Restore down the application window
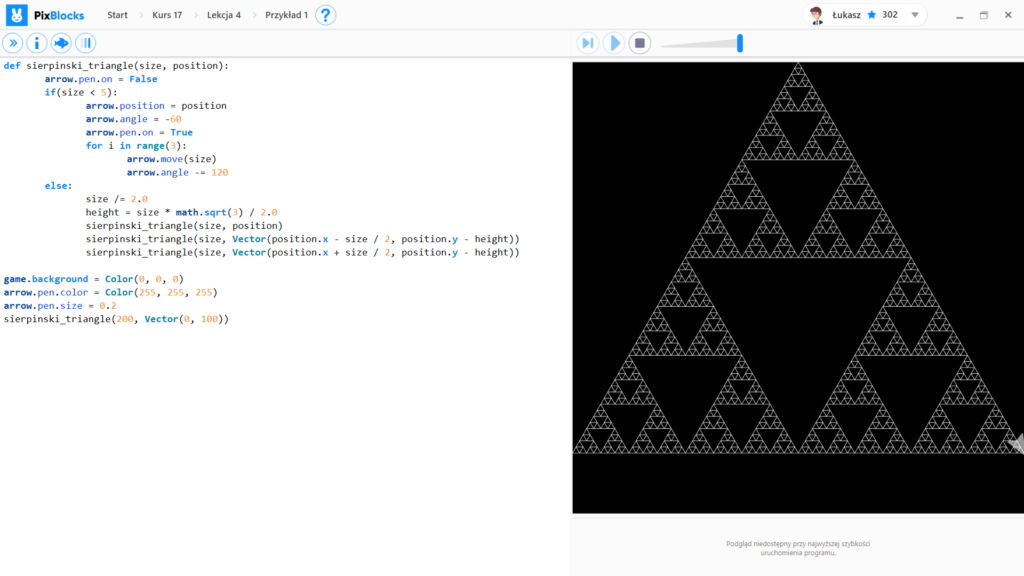The height and width of the screenshot is (576, 1024). 983,15
